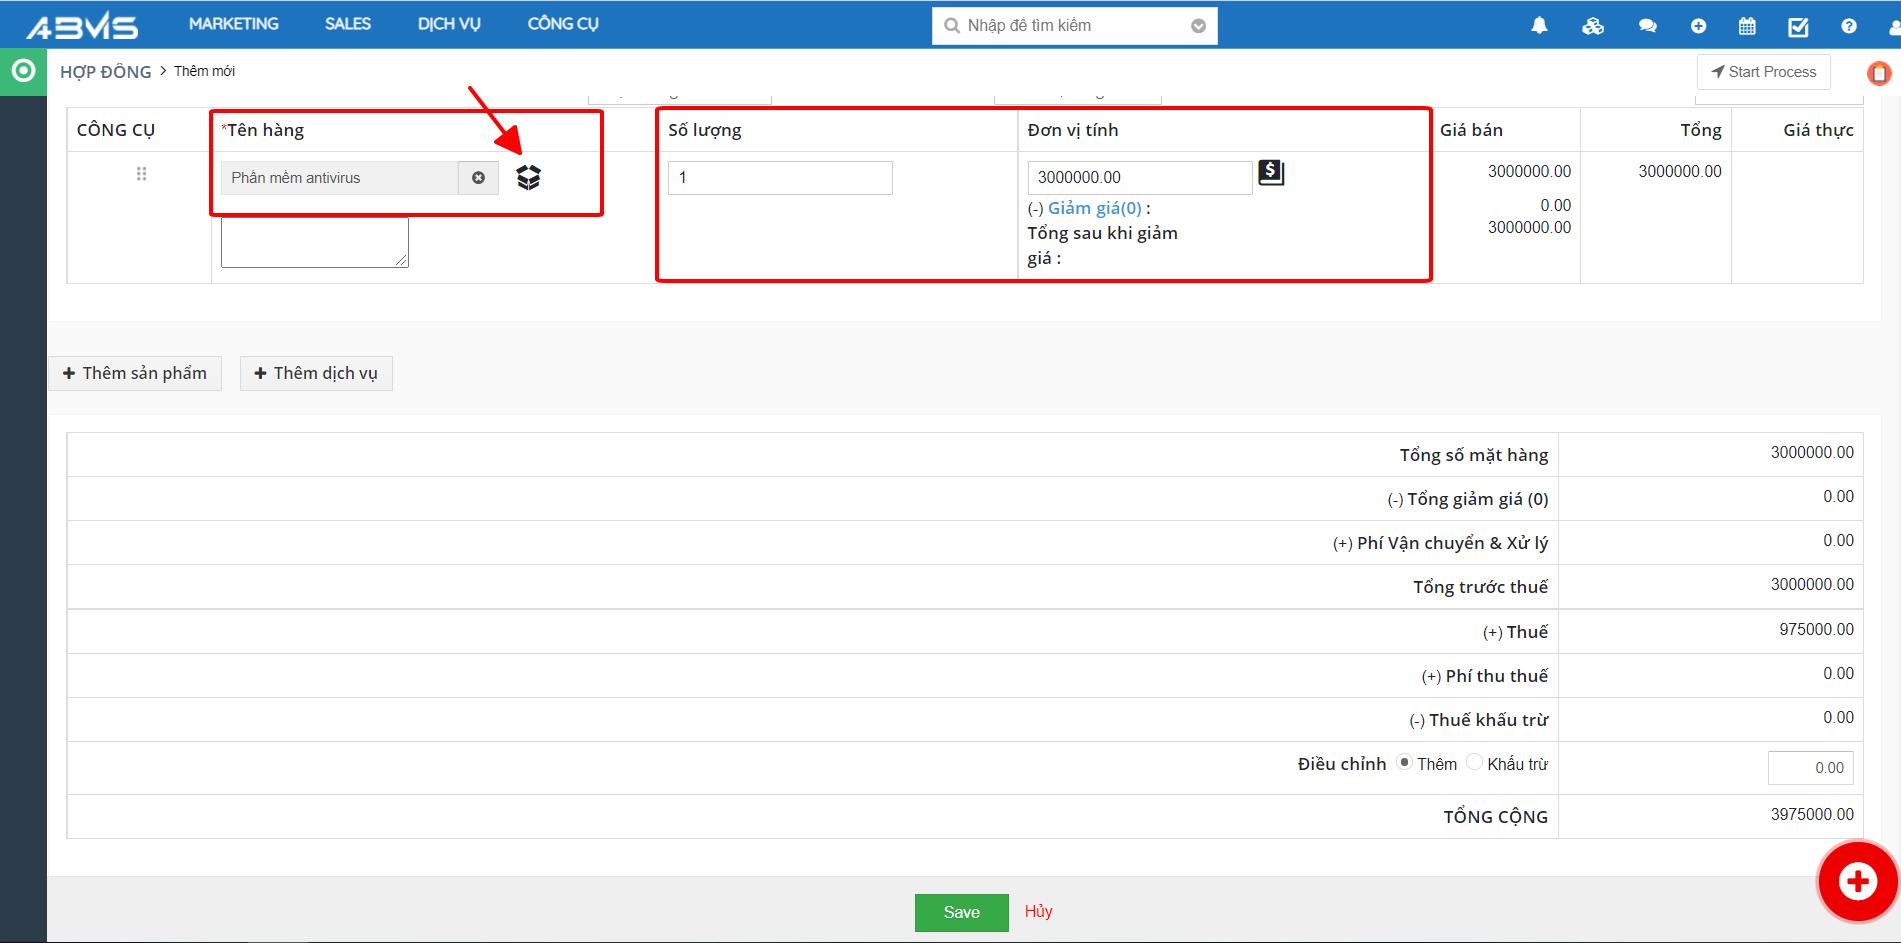The height and width of the screenshot is (943, 1901).
Task: Select the 'Khấu trừ' adjustment radio button
Action: click(x=1474, y=763)
